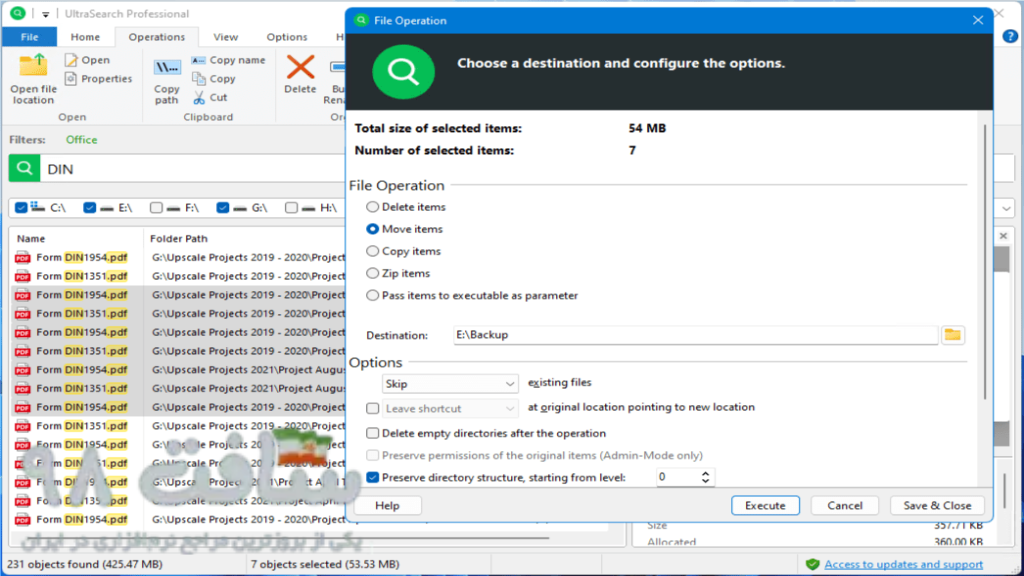The image size is (1024, 576).
Task: Check Delete empty directories after the operation
Action: pyautogui.click(x=372, y=434)
